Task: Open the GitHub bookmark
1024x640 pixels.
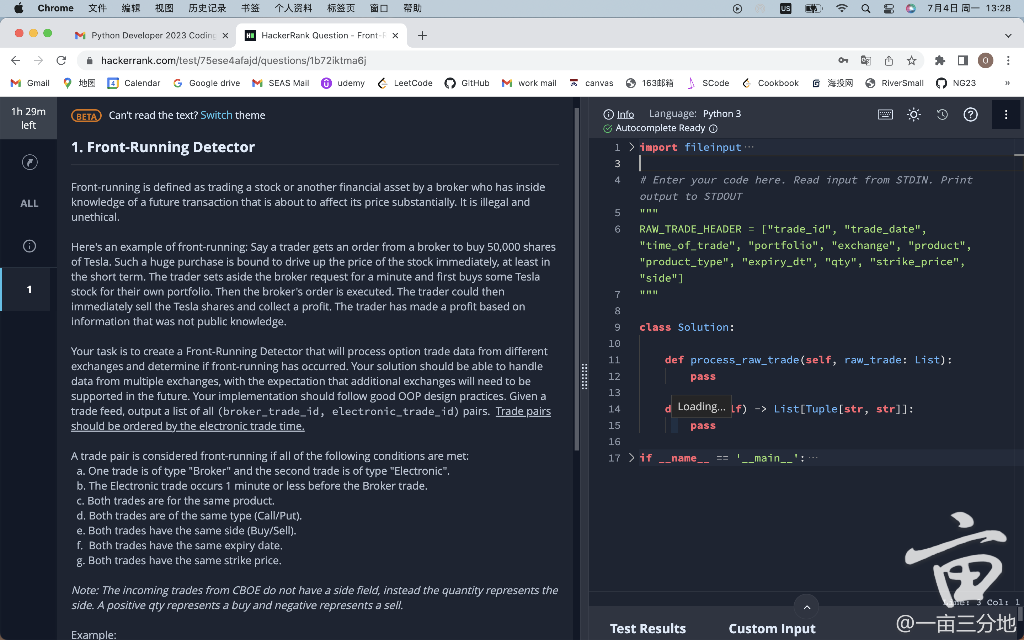Action: (467, 83)
